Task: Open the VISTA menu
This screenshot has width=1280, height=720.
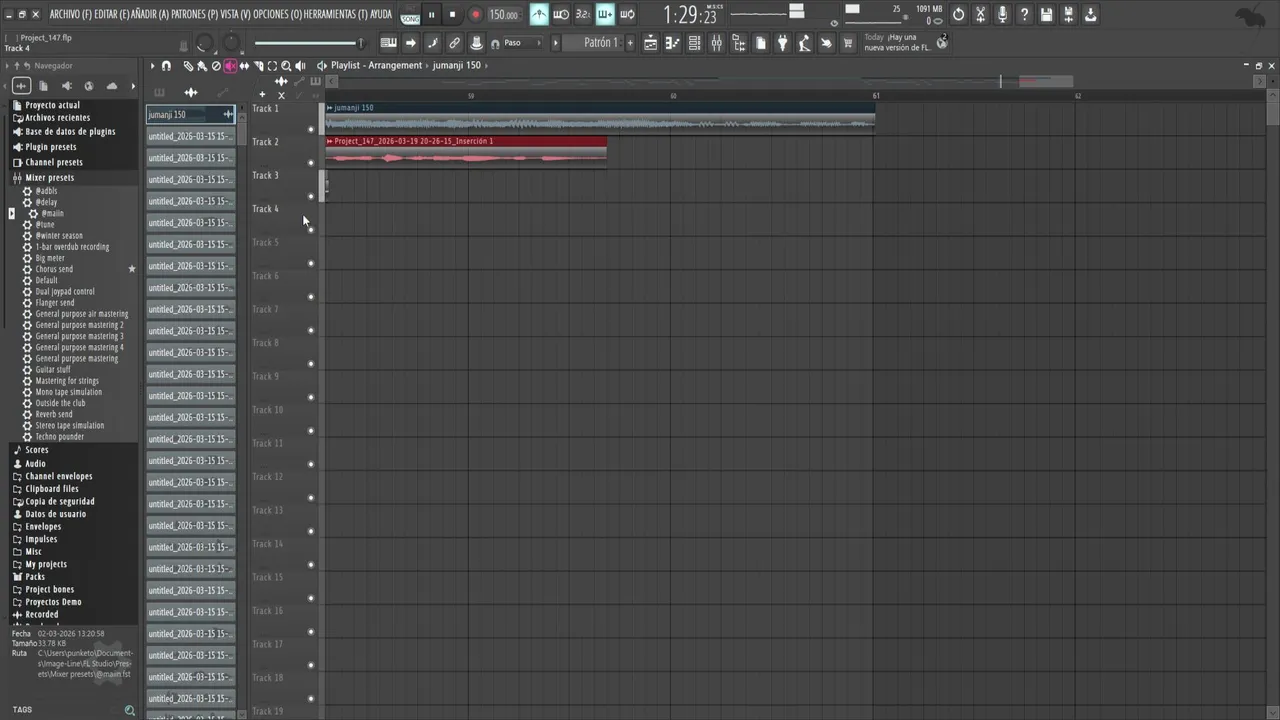Action: [235, 14]
